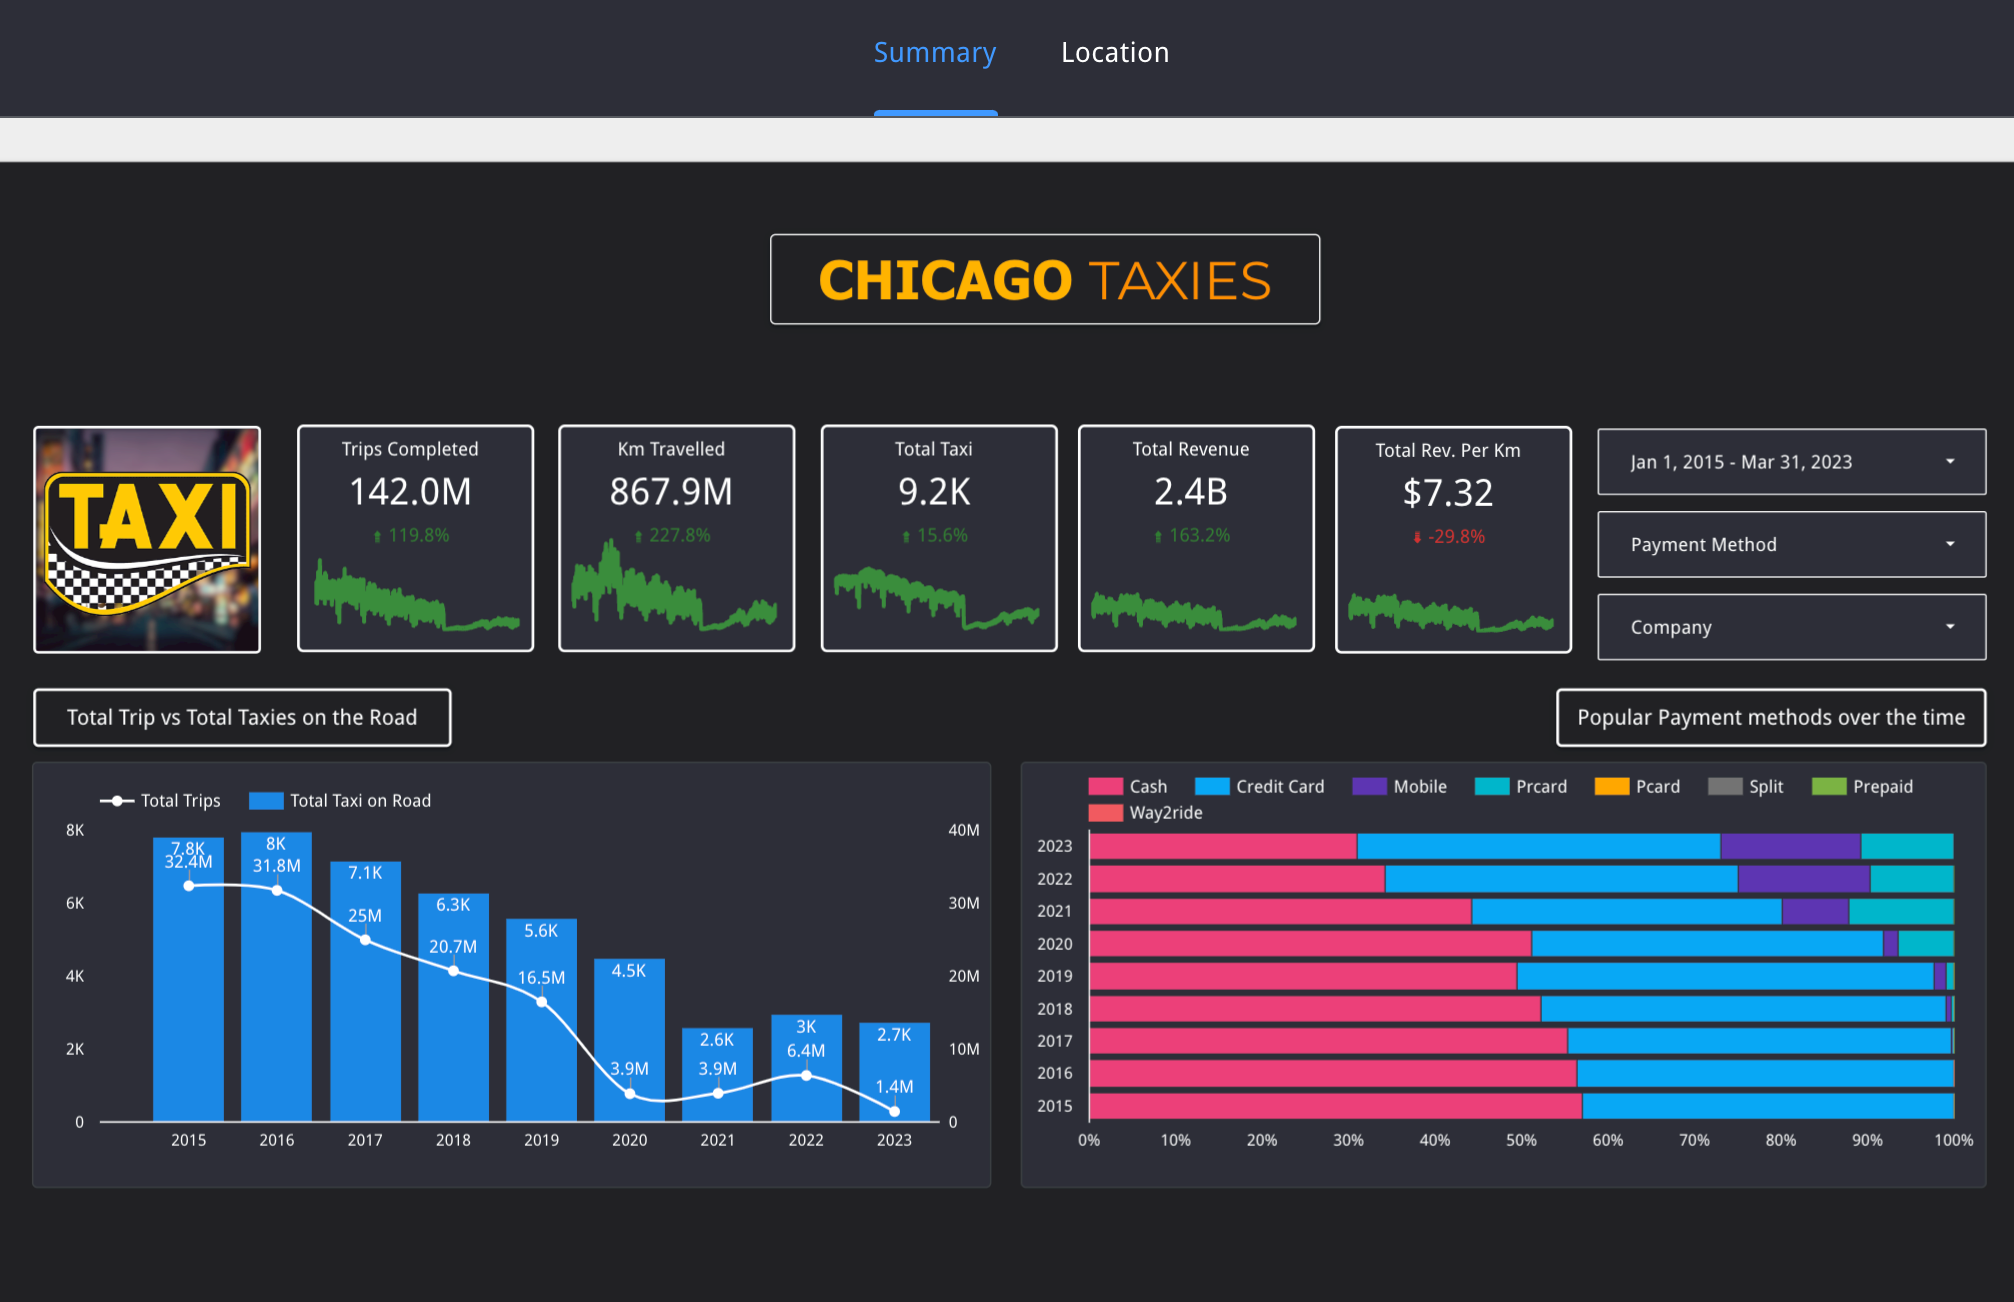Click the 2020 Cash segment
Screen dimensions: 2014x1302
tap(1311, 944)
